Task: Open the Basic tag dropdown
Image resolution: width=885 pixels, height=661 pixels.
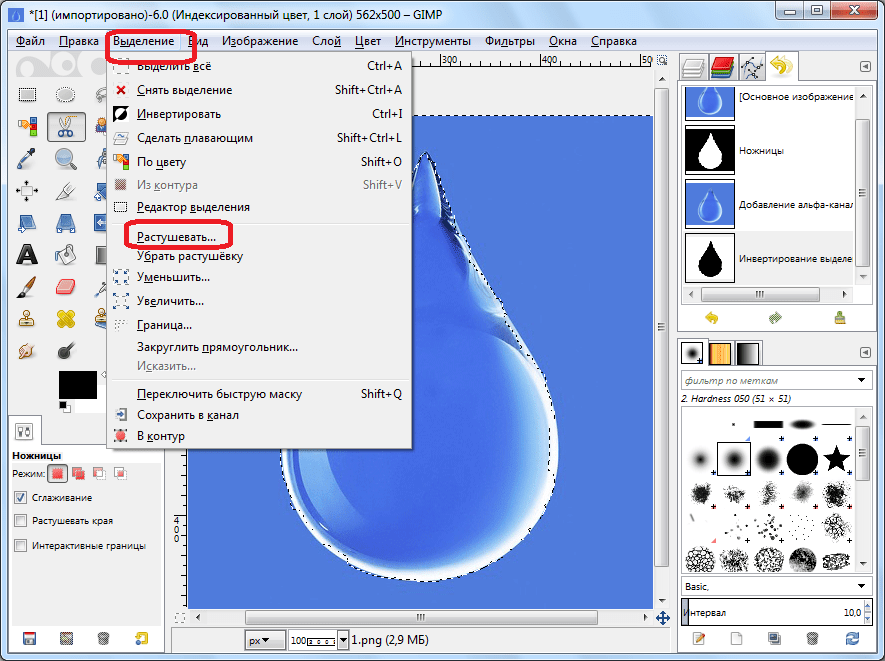Action: [861, 586]
